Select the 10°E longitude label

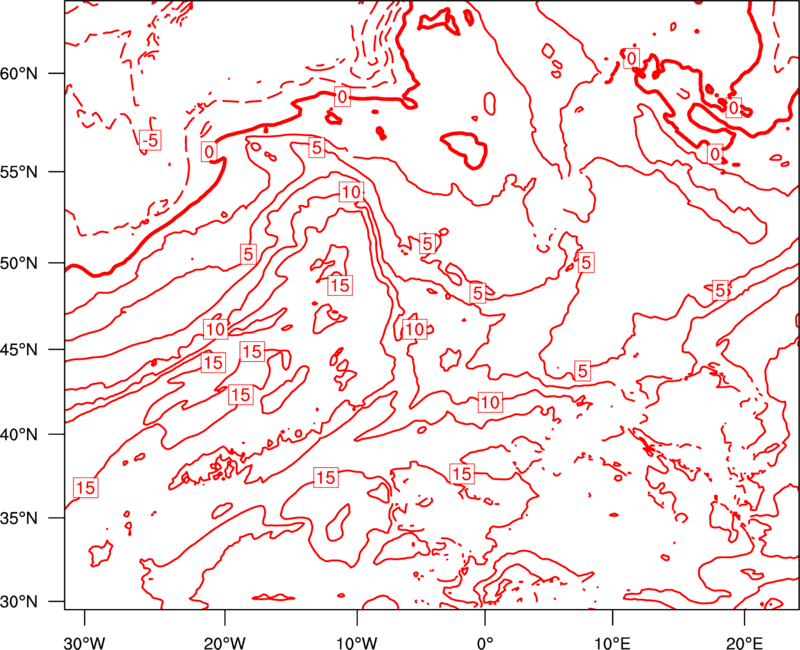click(612, 642)
